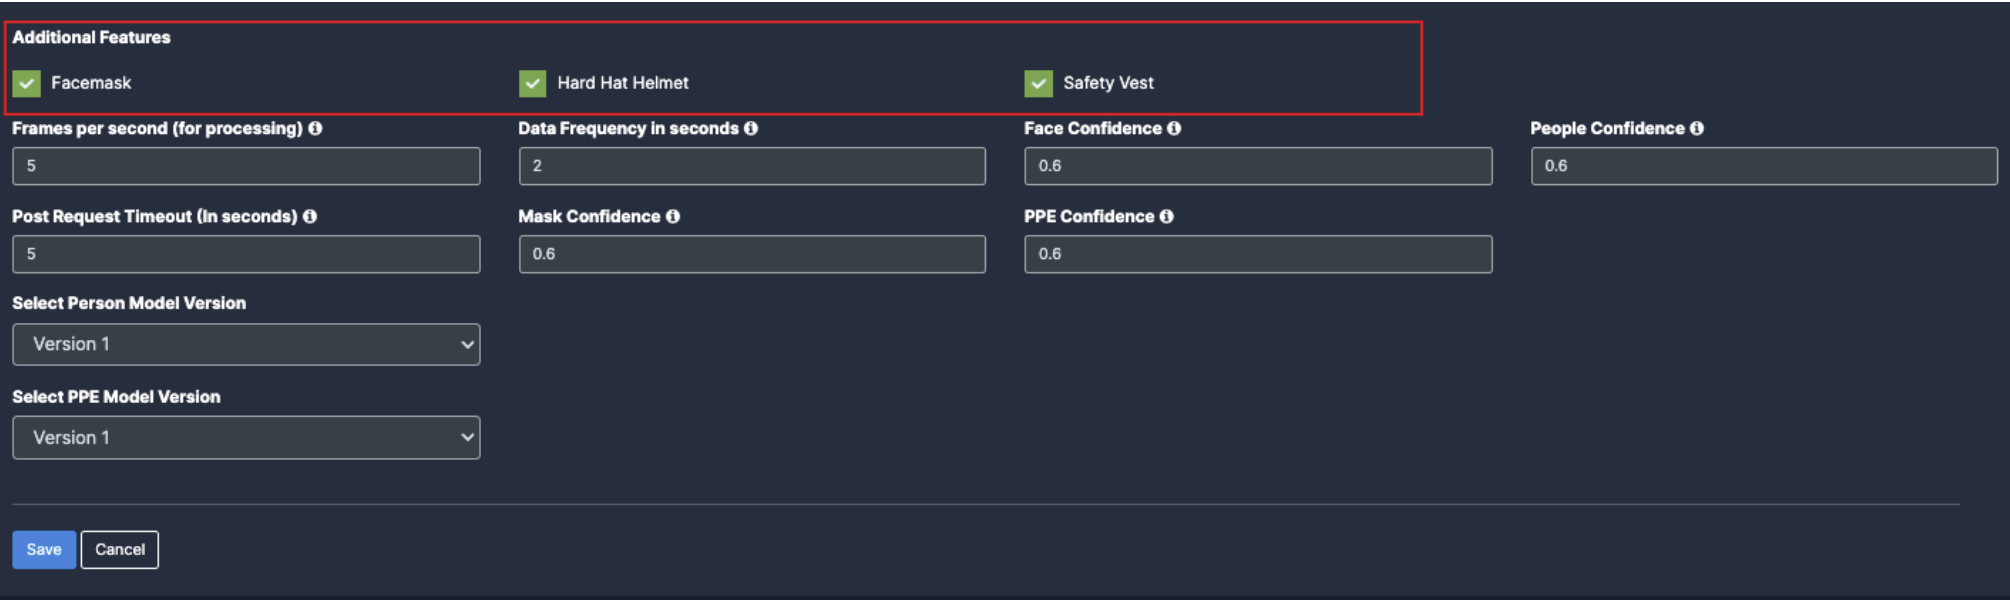Select the People Confidence input field
The width and height of the screenshot is (2010, 600).
click(1764, 166)
